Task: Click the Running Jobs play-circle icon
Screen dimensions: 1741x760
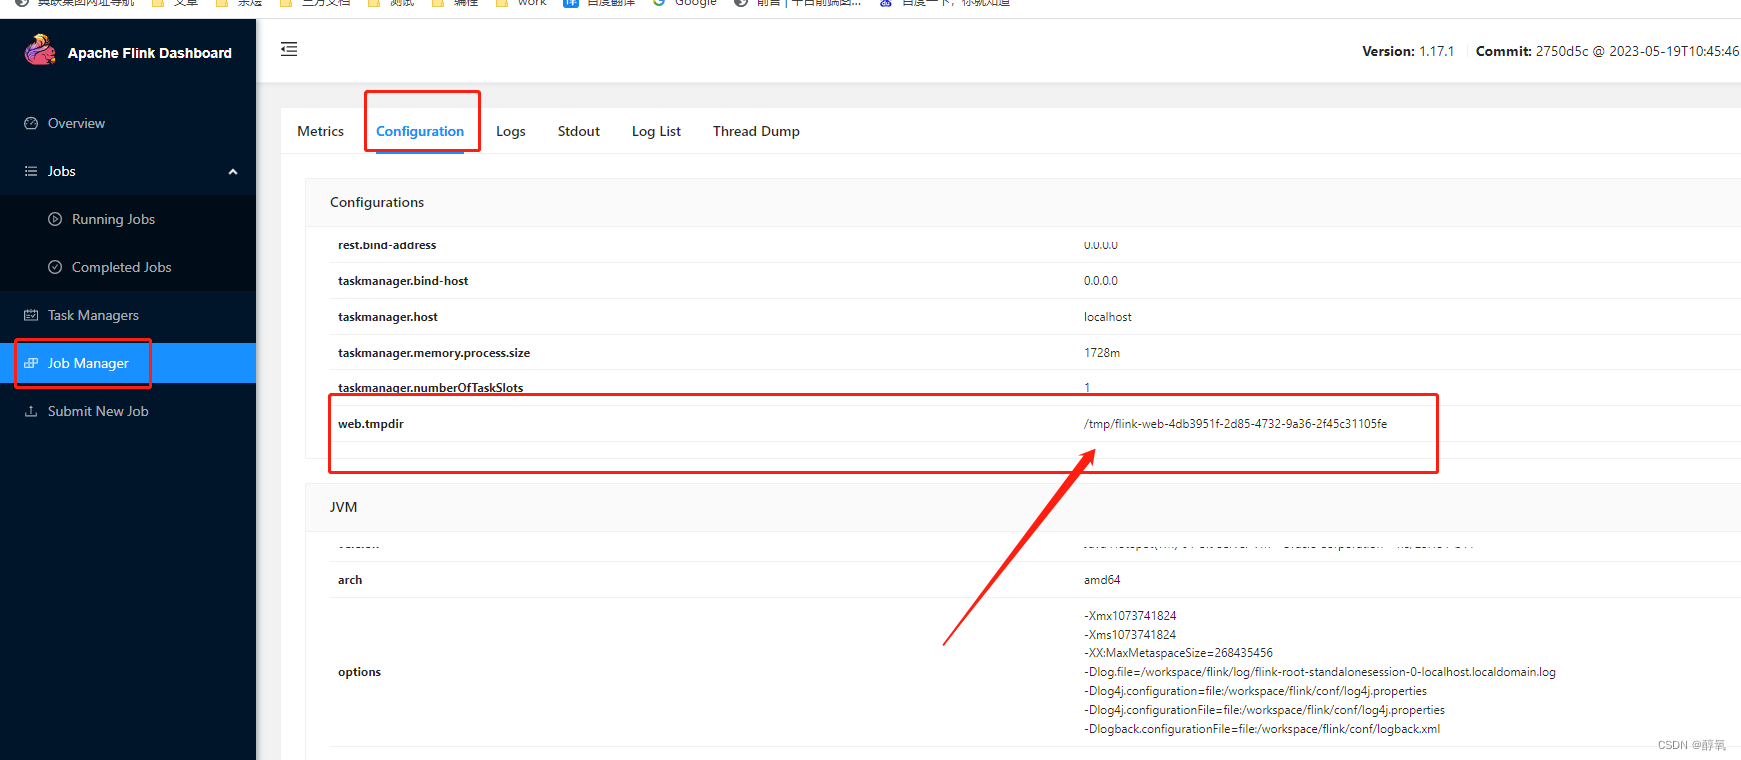Action: tap(55, 219)
